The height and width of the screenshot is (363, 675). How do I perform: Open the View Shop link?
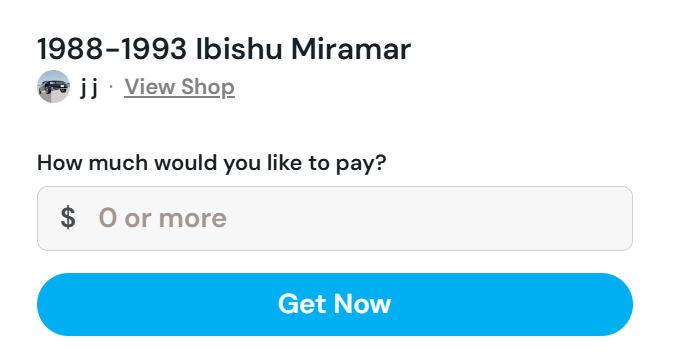[x=180, y=87]
